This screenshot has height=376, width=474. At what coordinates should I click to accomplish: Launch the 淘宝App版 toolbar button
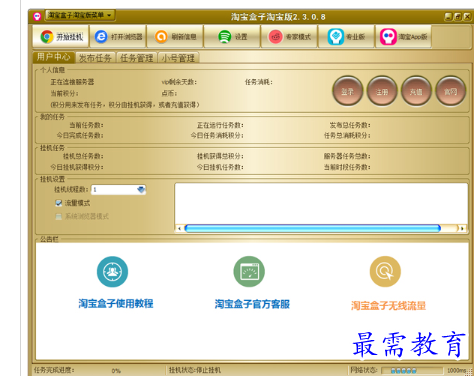point(403,36)
